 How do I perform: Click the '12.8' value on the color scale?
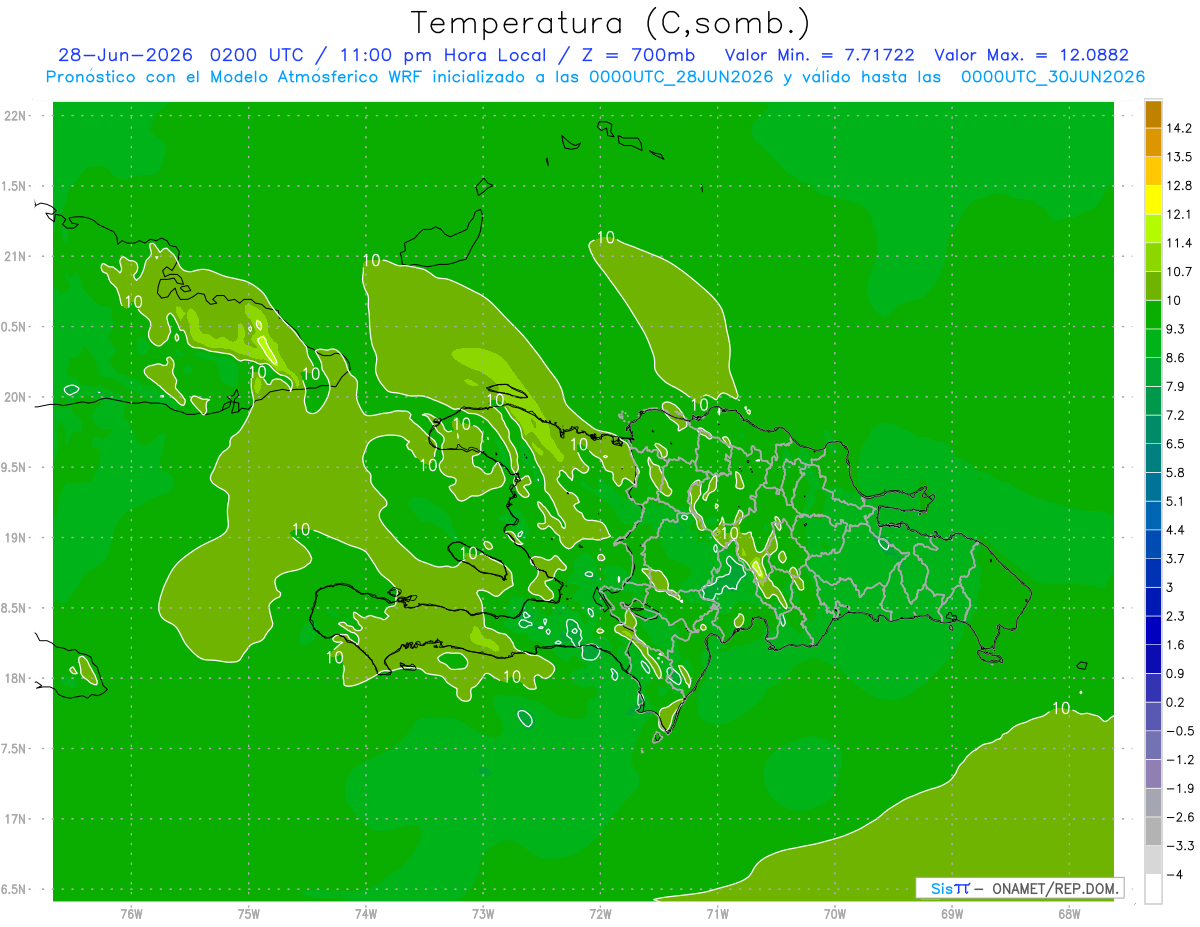pos(1180,186)
